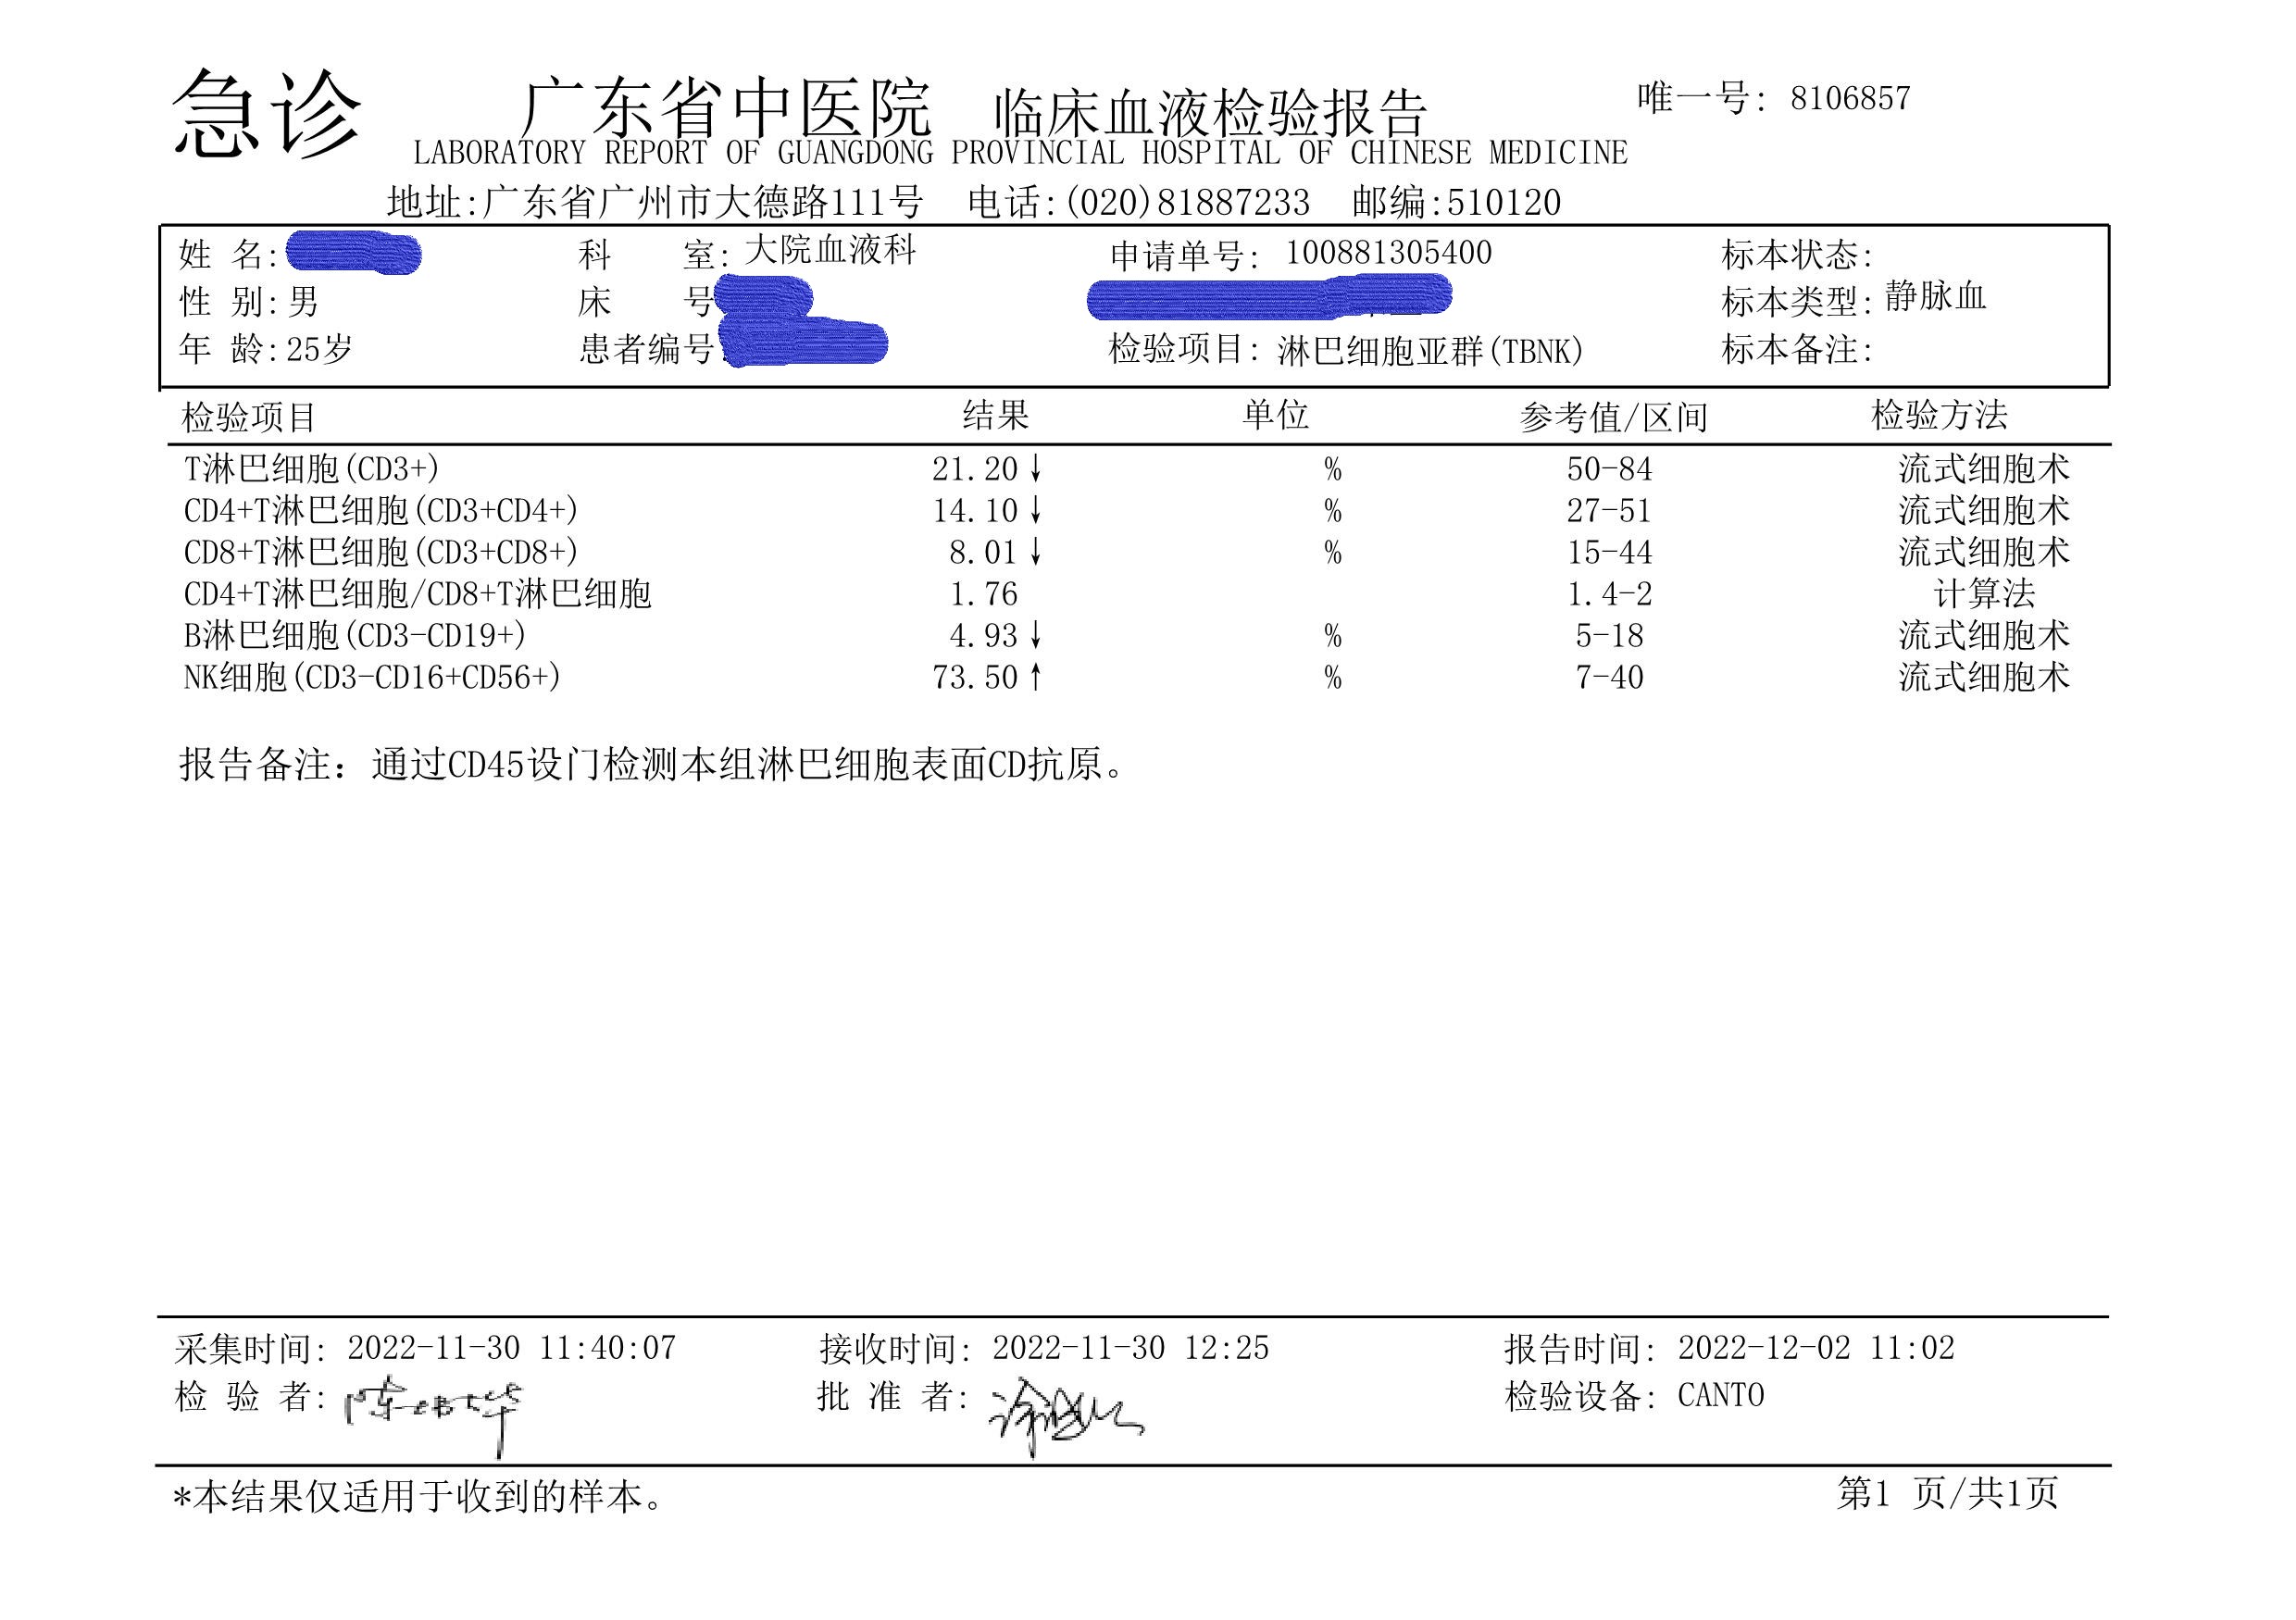Click the test item 淋巴细胞亚群(TBNK)
This screenshot has height=1620, width=2296.
pyautogui.click(x=1431, y=352)
